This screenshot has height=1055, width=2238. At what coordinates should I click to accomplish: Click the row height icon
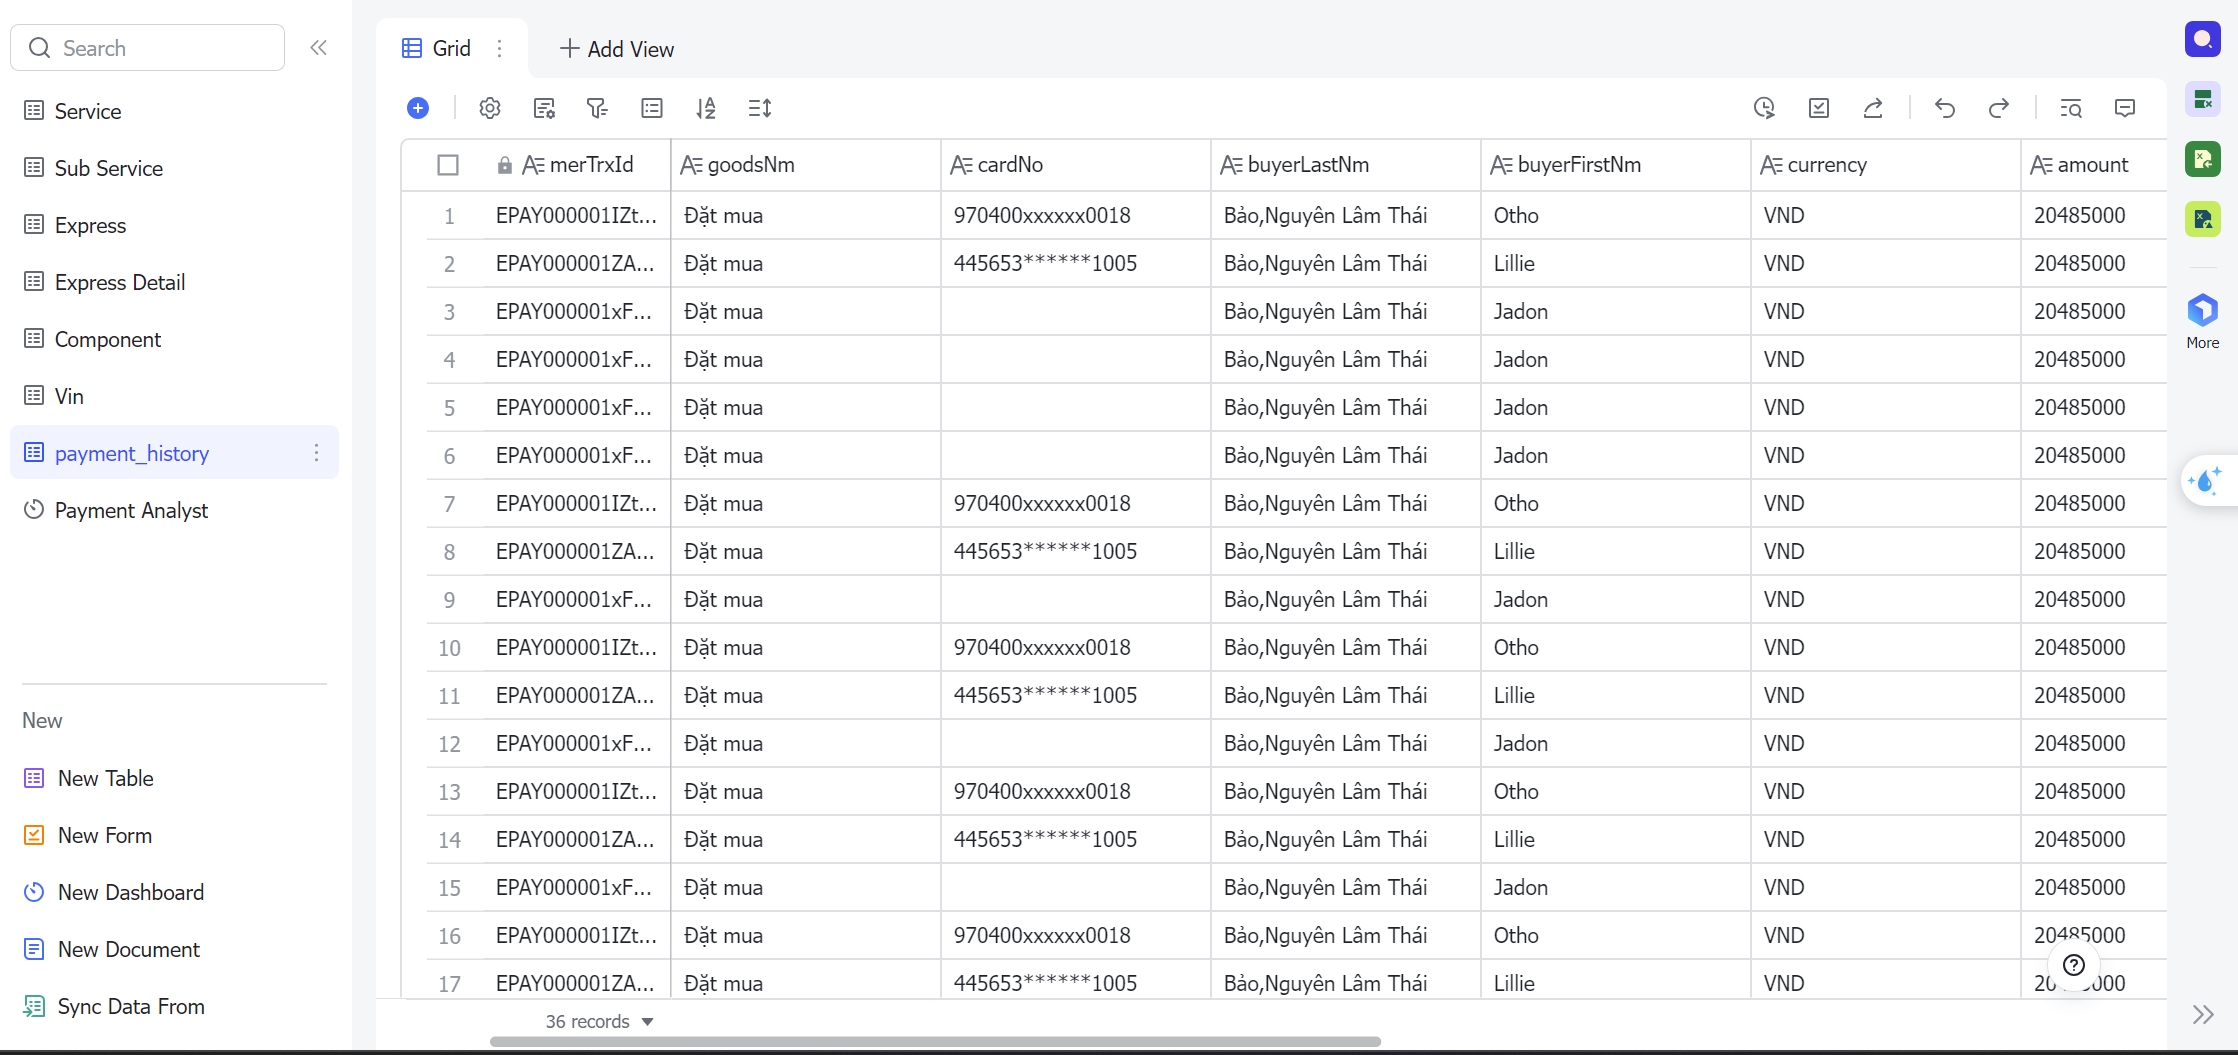click(760, 108)
